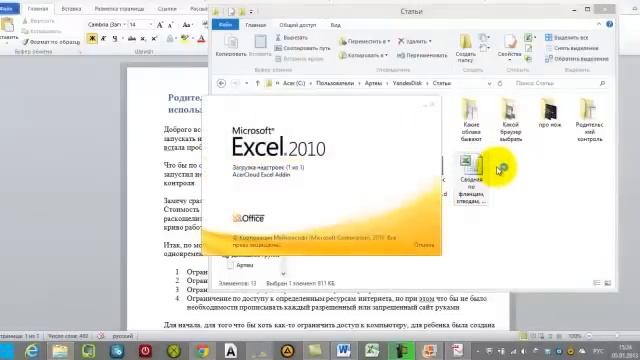Open Свойства in Explorer ribbon
This screenshot has height=360, width=640.
point(509,47)
